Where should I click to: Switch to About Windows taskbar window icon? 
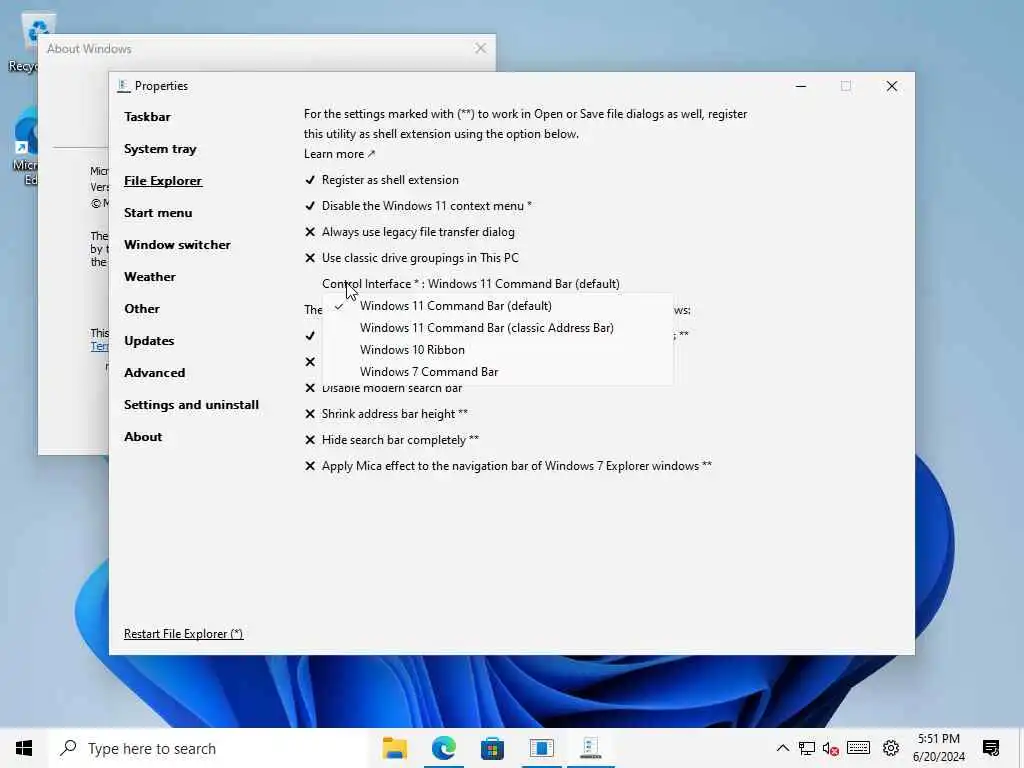541,748
